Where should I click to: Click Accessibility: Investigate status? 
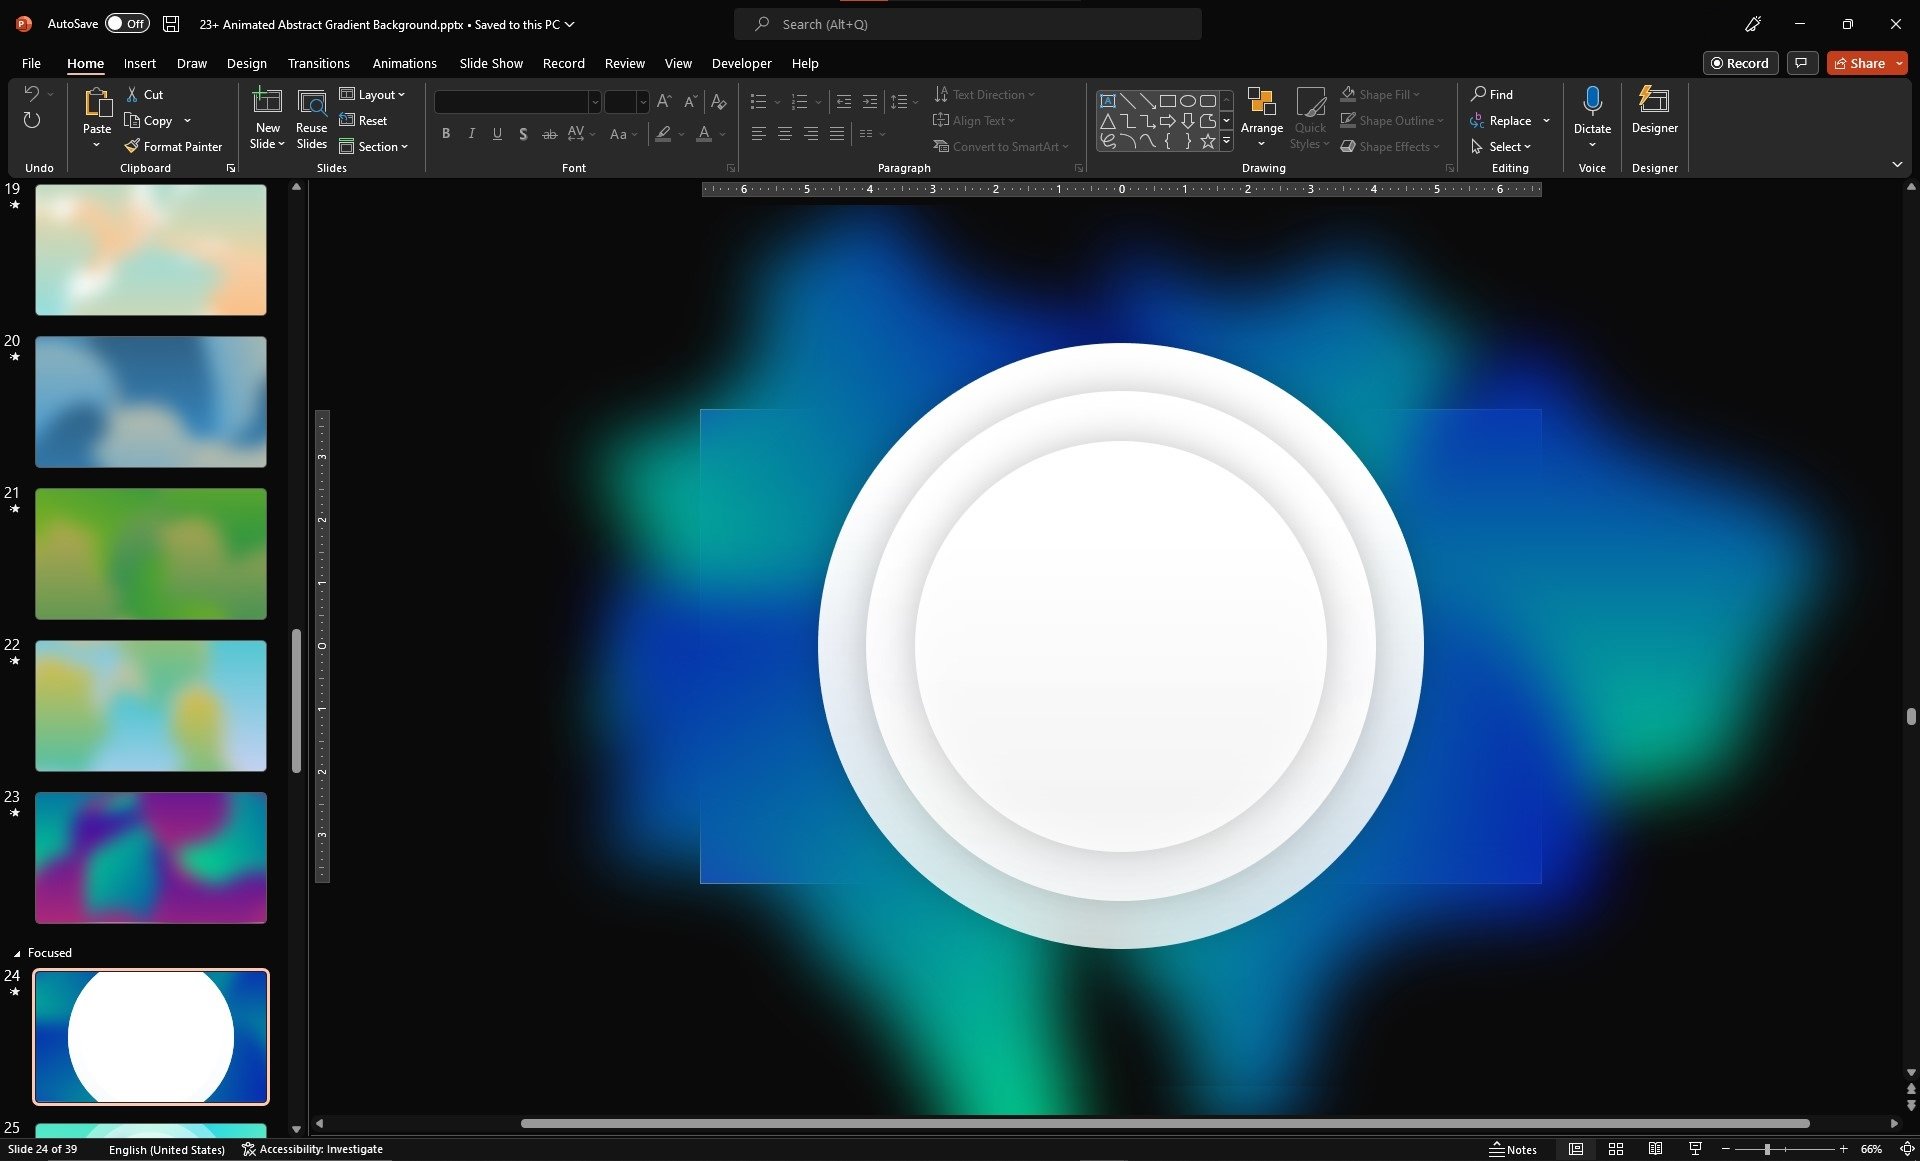(x=312, y=1149)
